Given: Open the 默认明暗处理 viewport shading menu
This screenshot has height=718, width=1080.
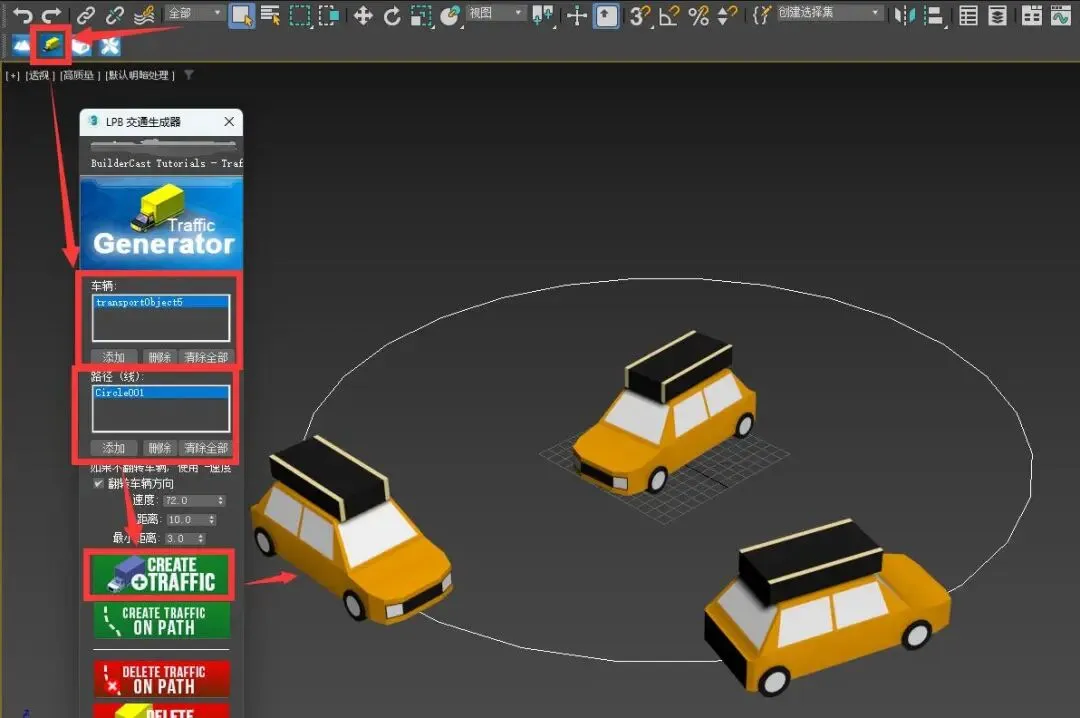Looking at the screenshot, I should 139,75.
